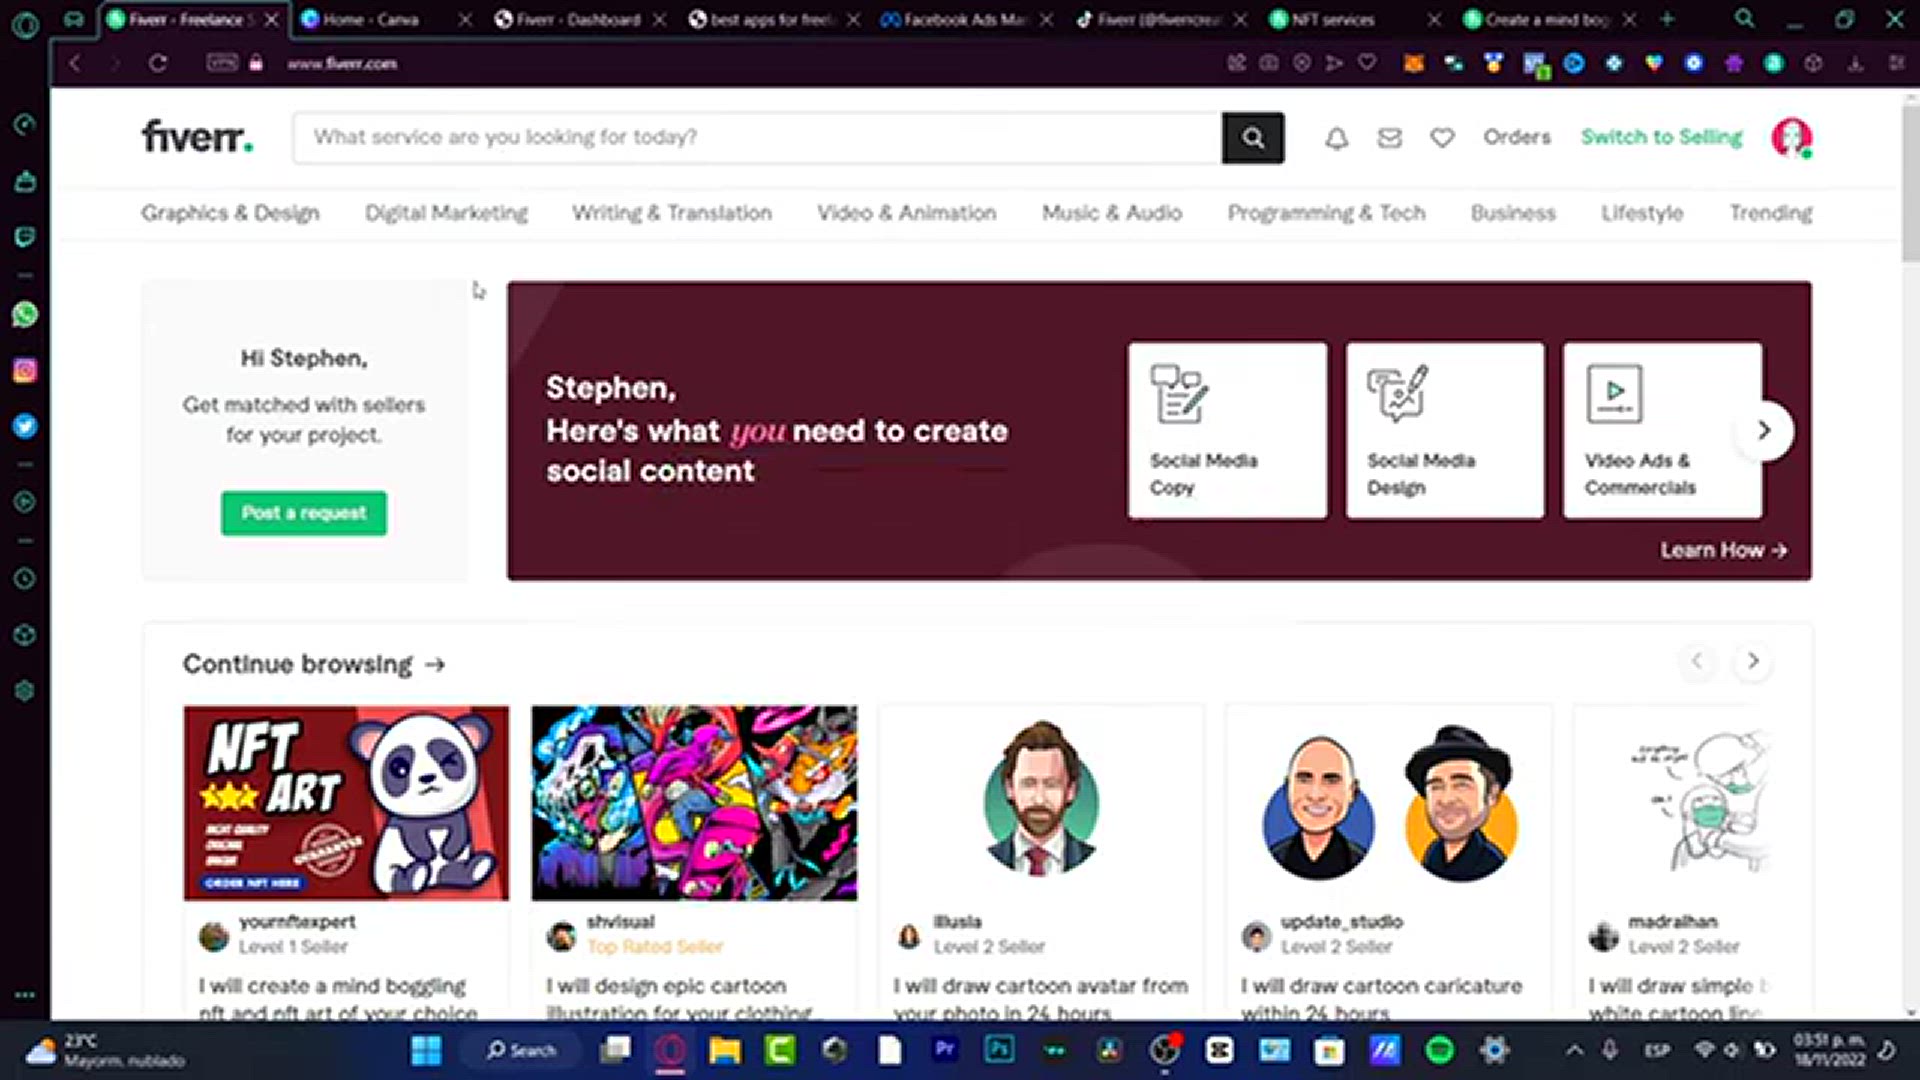Viewport: 1920px width, 1080px height.
Task: Click the www.fiverr.com address bar
Action: pos(342,63)
